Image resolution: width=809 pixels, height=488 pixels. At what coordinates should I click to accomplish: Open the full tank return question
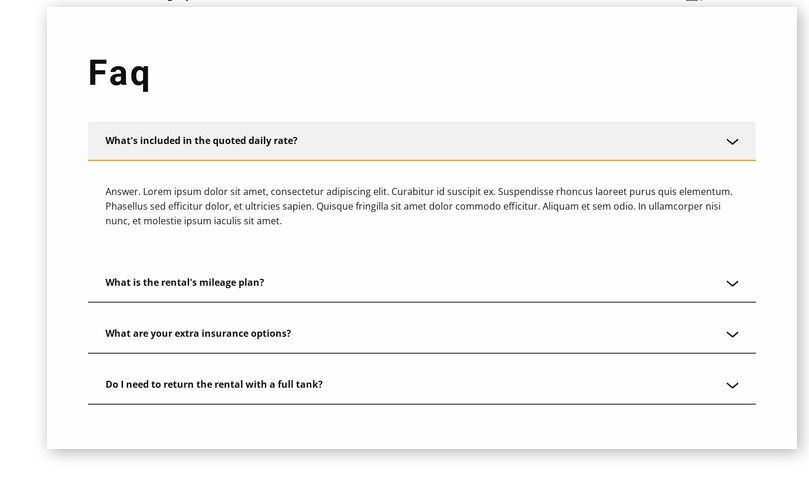(x=214, y=385)
